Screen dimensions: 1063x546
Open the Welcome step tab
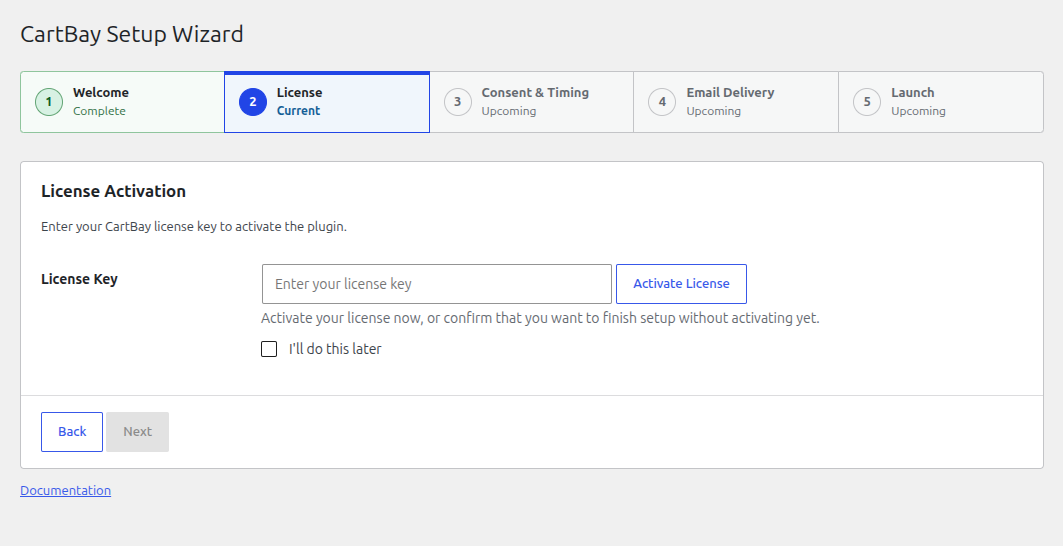pyautogui.click(x=123, y=102)
